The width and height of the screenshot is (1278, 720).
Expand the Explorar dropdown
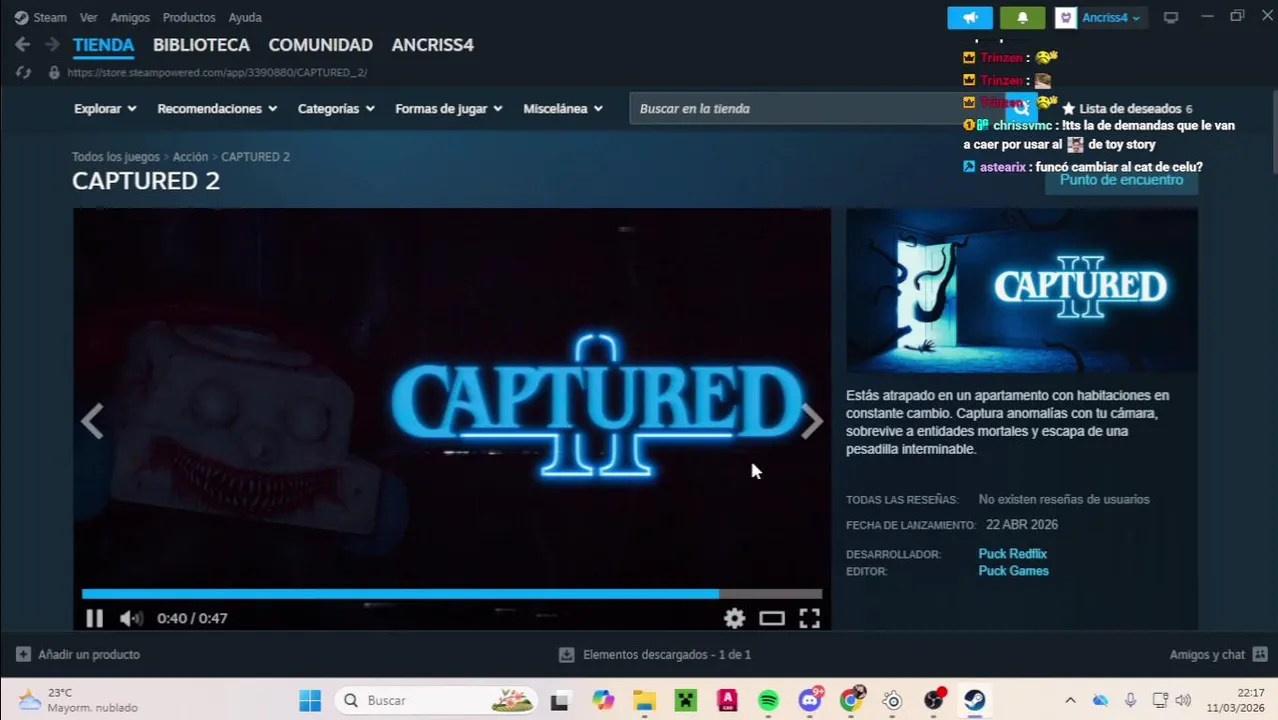pyautogui.click(x=105, y=108)
